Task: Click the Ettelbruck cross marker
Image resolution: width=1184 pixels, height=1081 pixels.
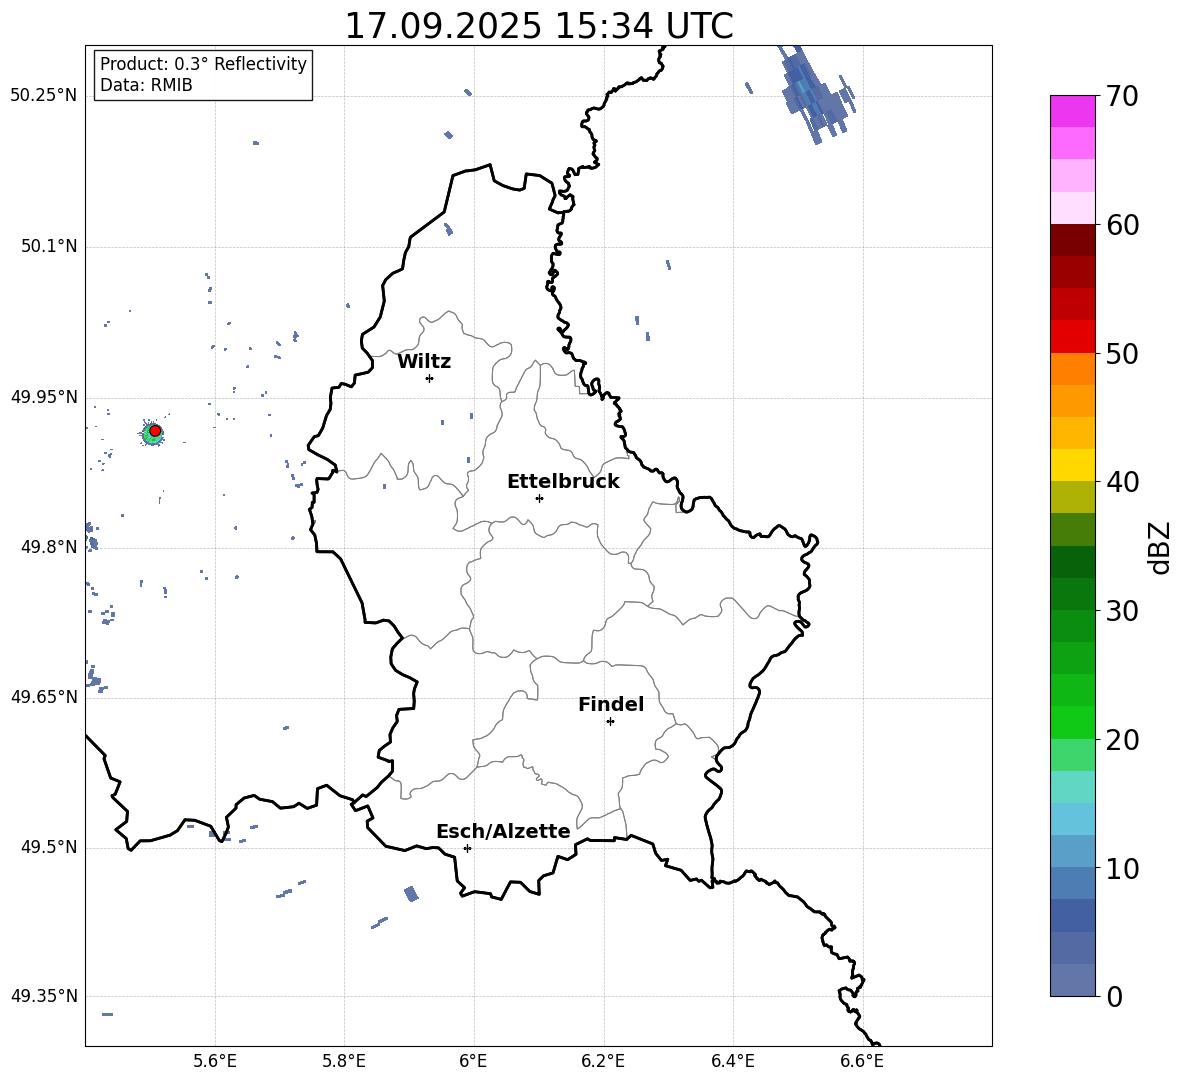Action: 539,498
